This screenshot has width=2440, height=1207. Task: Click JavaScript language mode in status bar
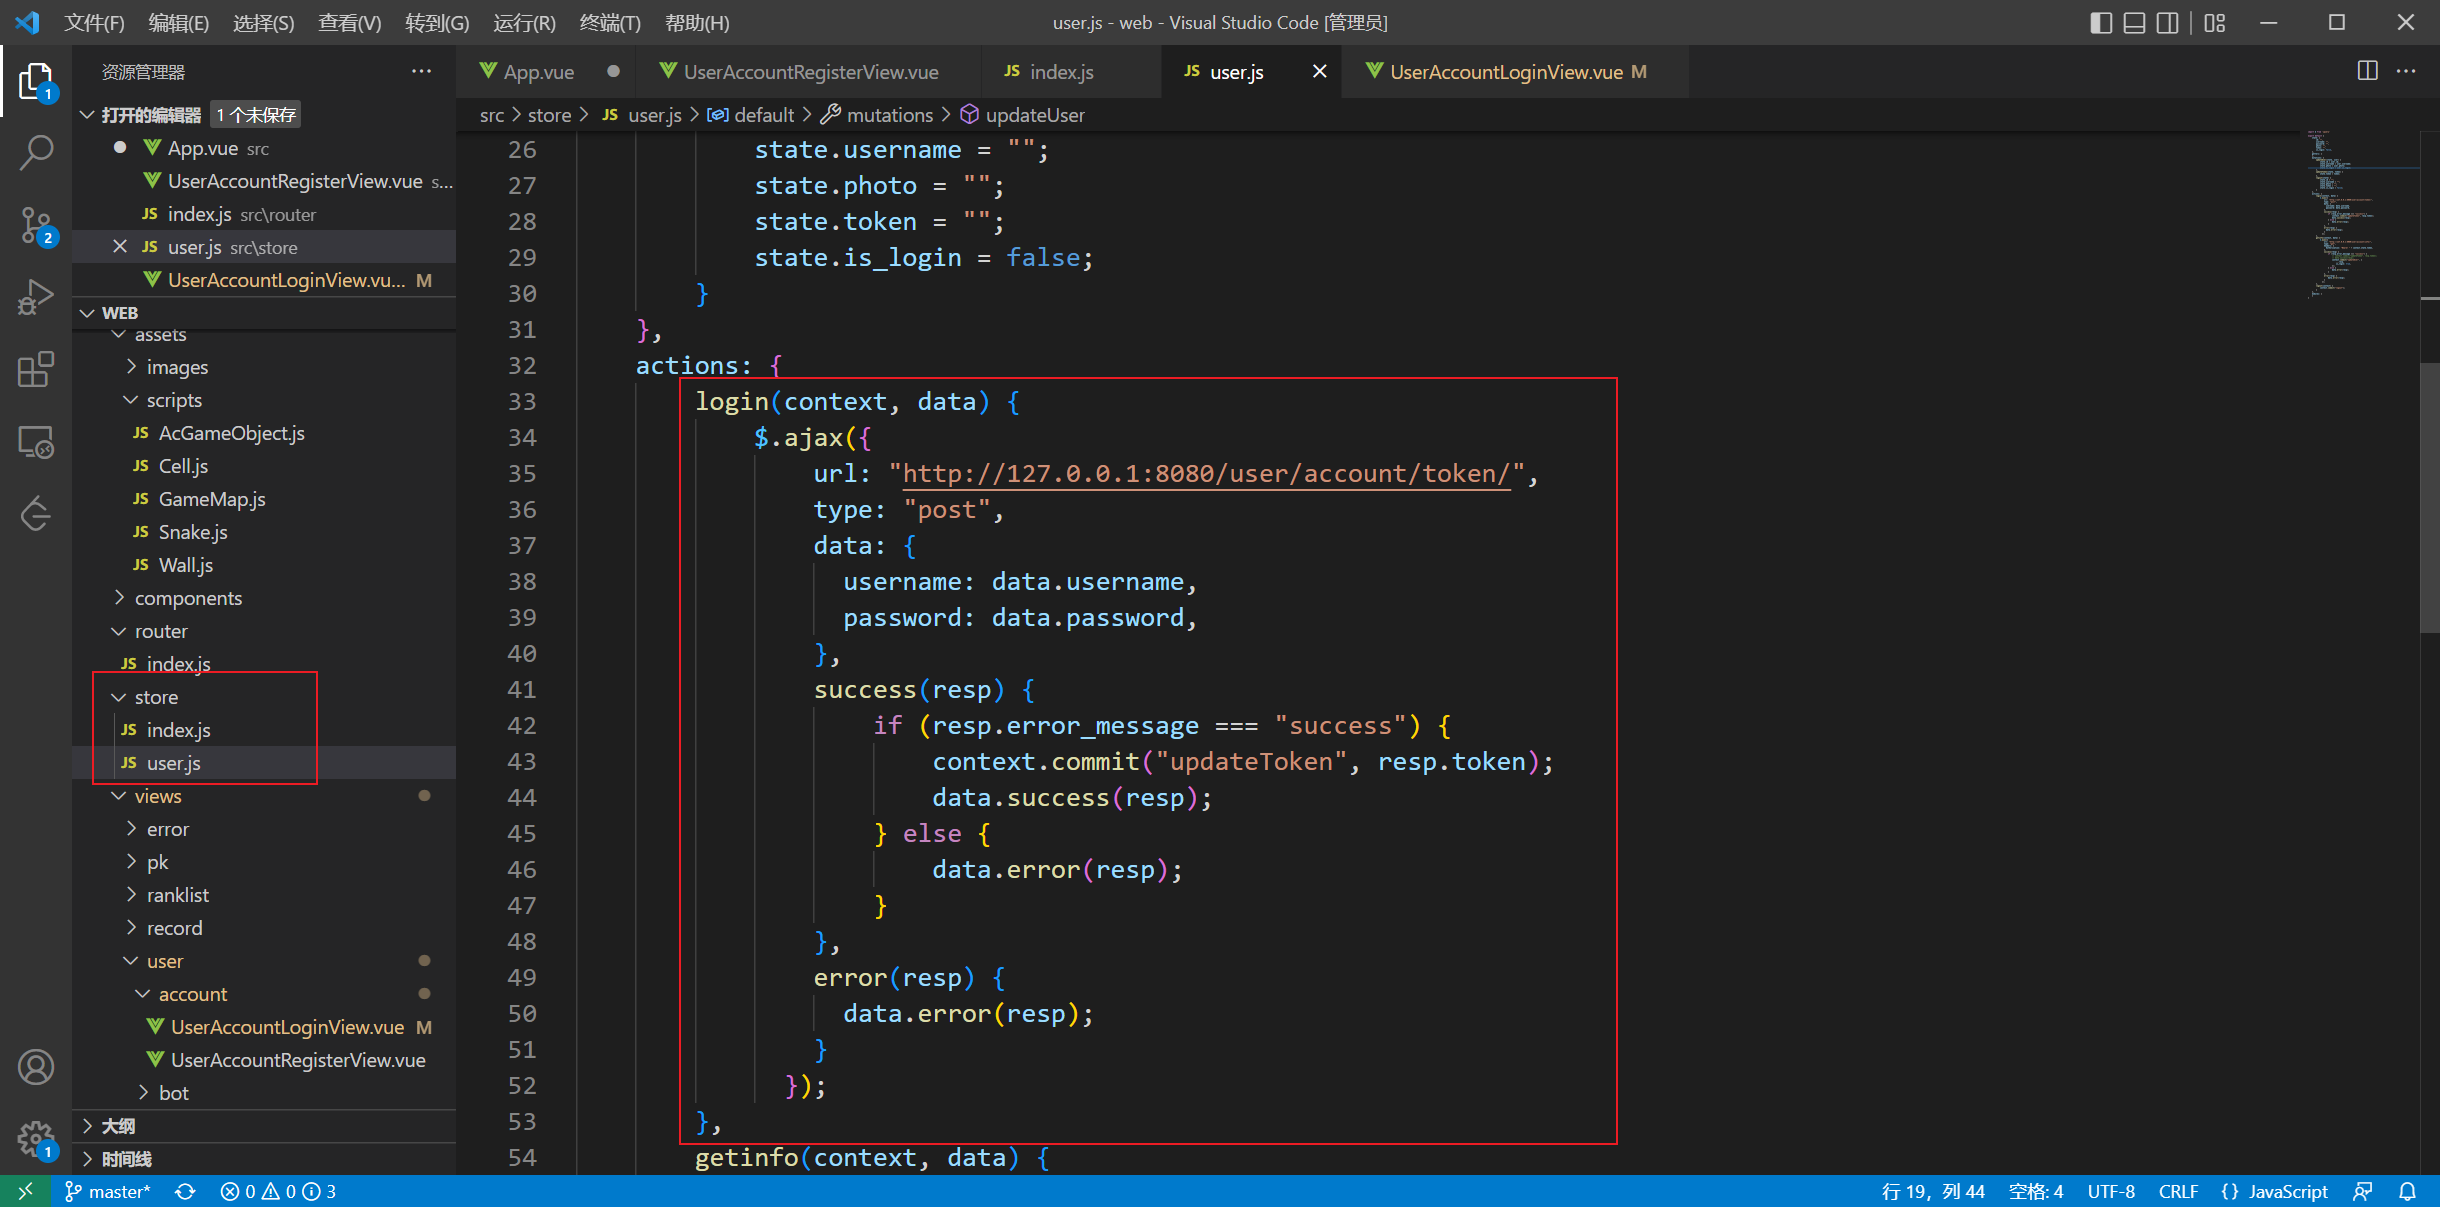[2287, 1191]
